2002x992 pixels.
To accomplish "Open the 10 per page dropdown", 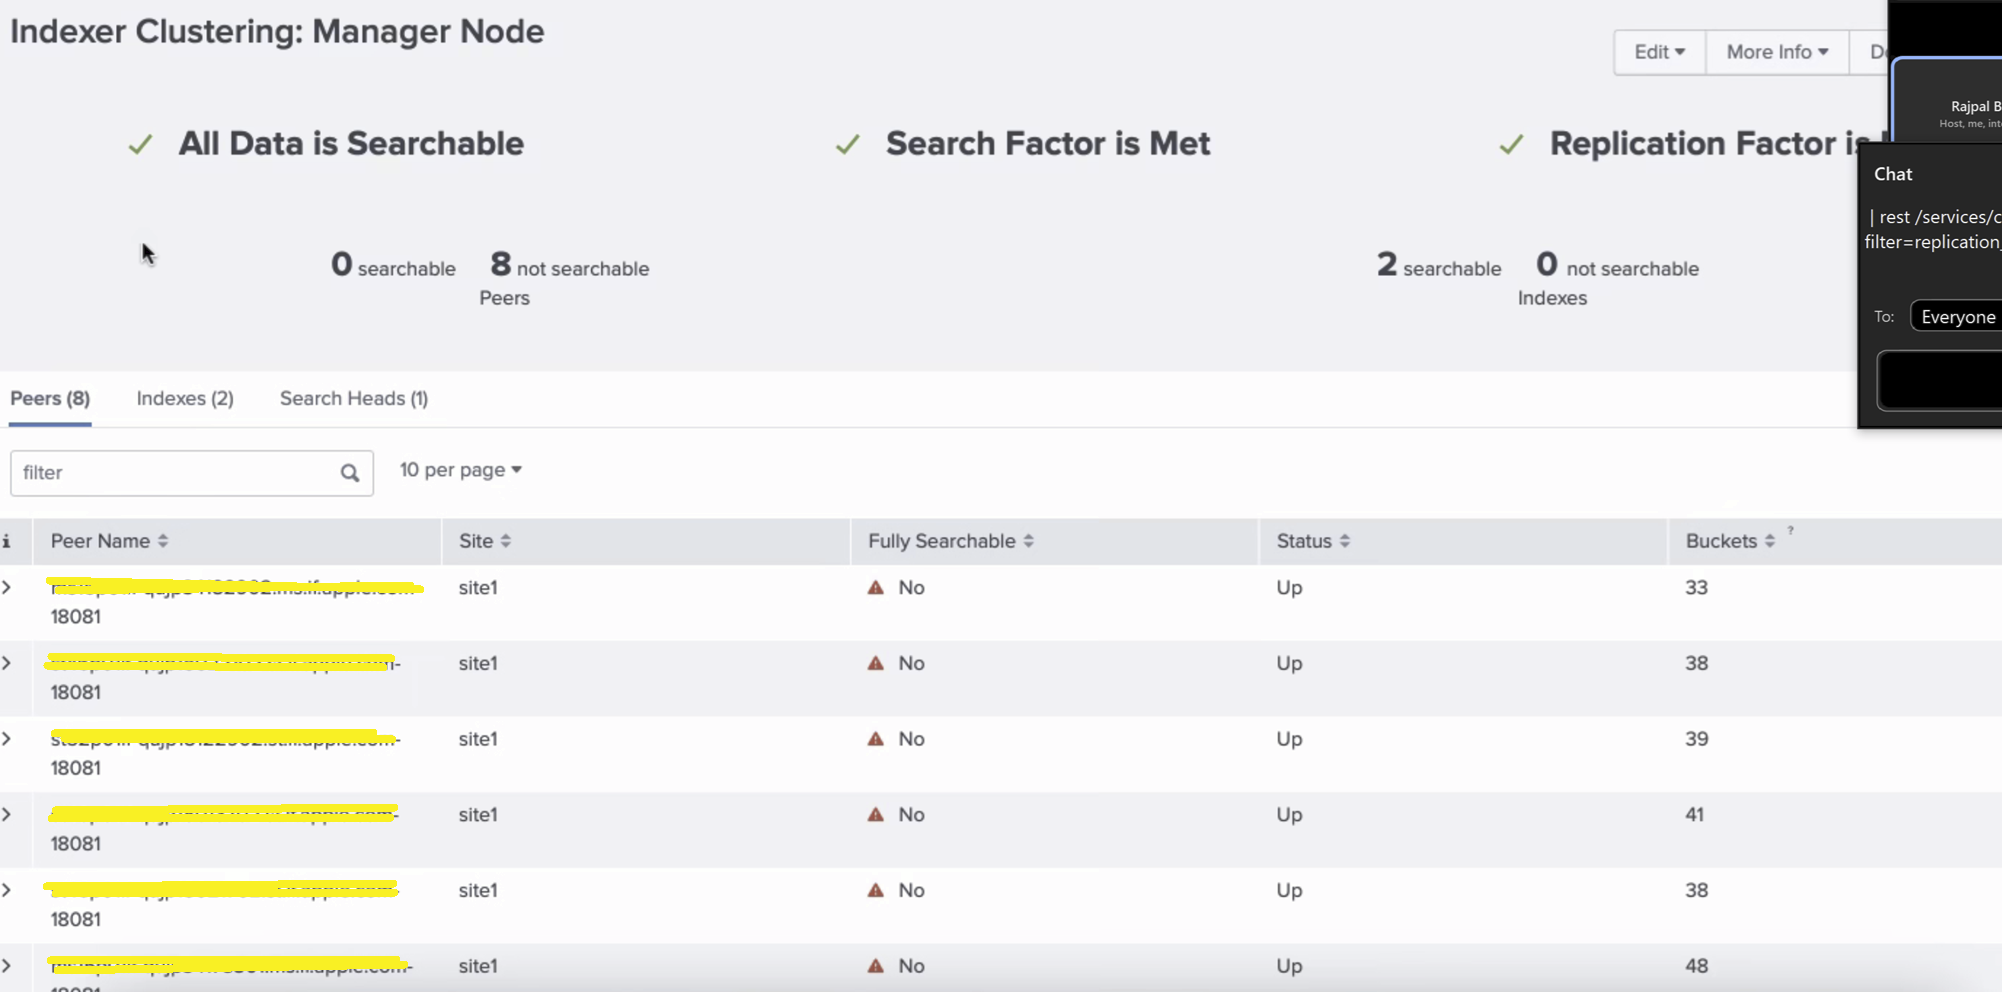I will click(x=461, y=470).
